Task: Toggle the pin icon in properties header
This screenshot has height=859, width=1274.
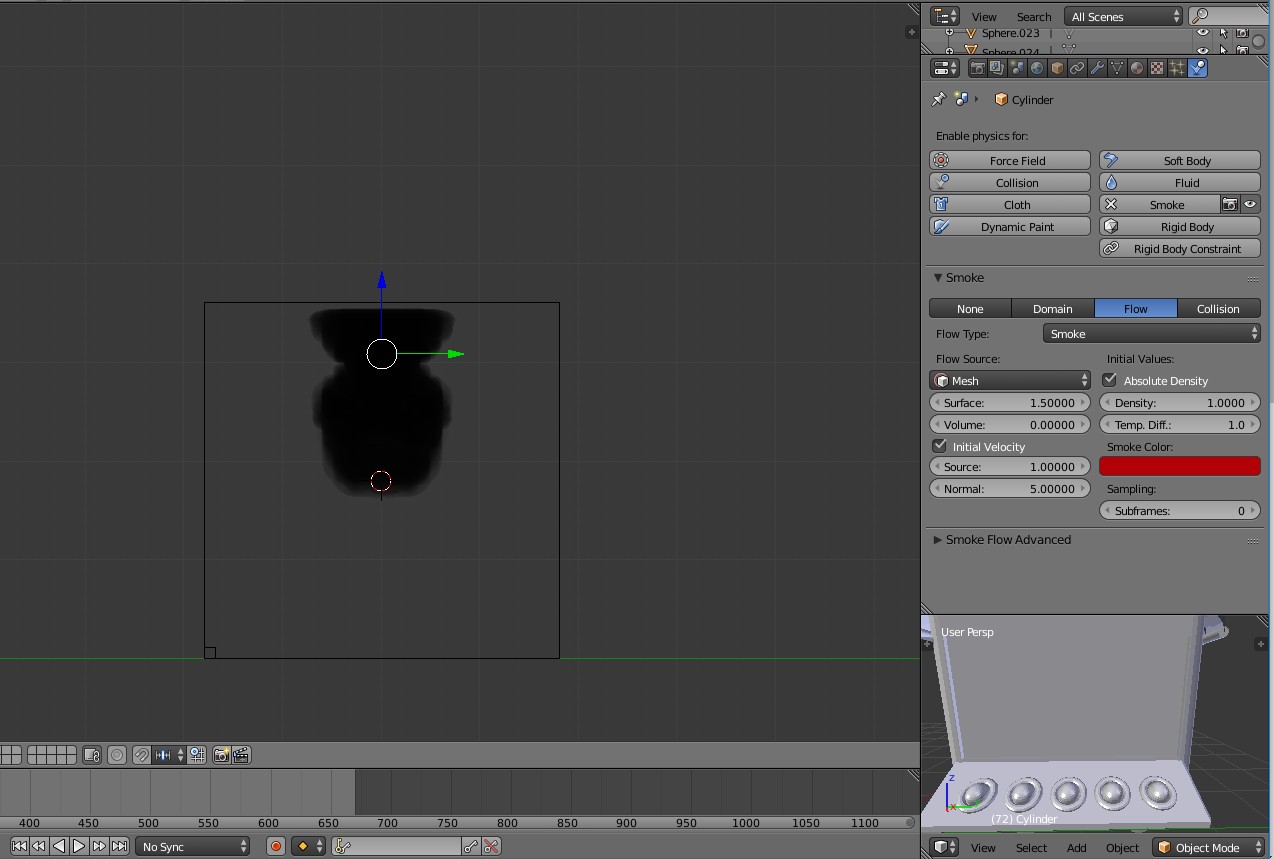Action: [938, 99]
